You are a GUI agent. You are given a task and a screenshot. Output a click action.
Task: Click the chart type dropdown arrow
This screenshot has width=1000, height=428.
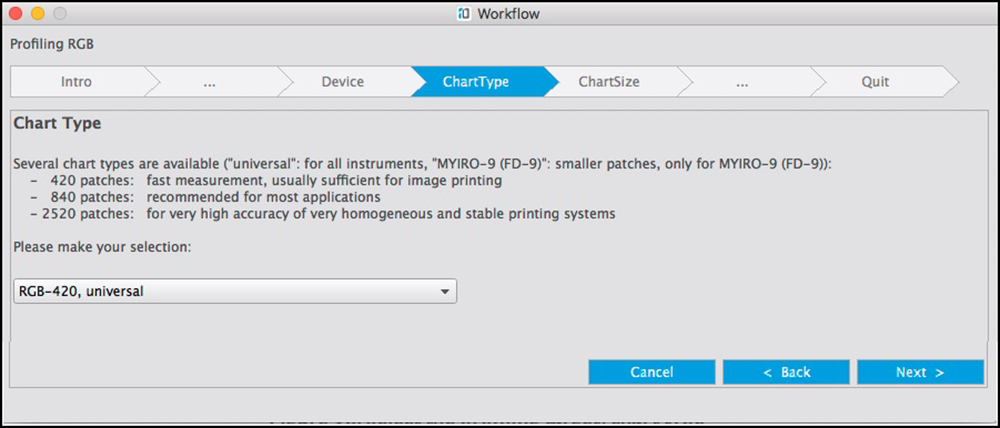click(444, 291)
